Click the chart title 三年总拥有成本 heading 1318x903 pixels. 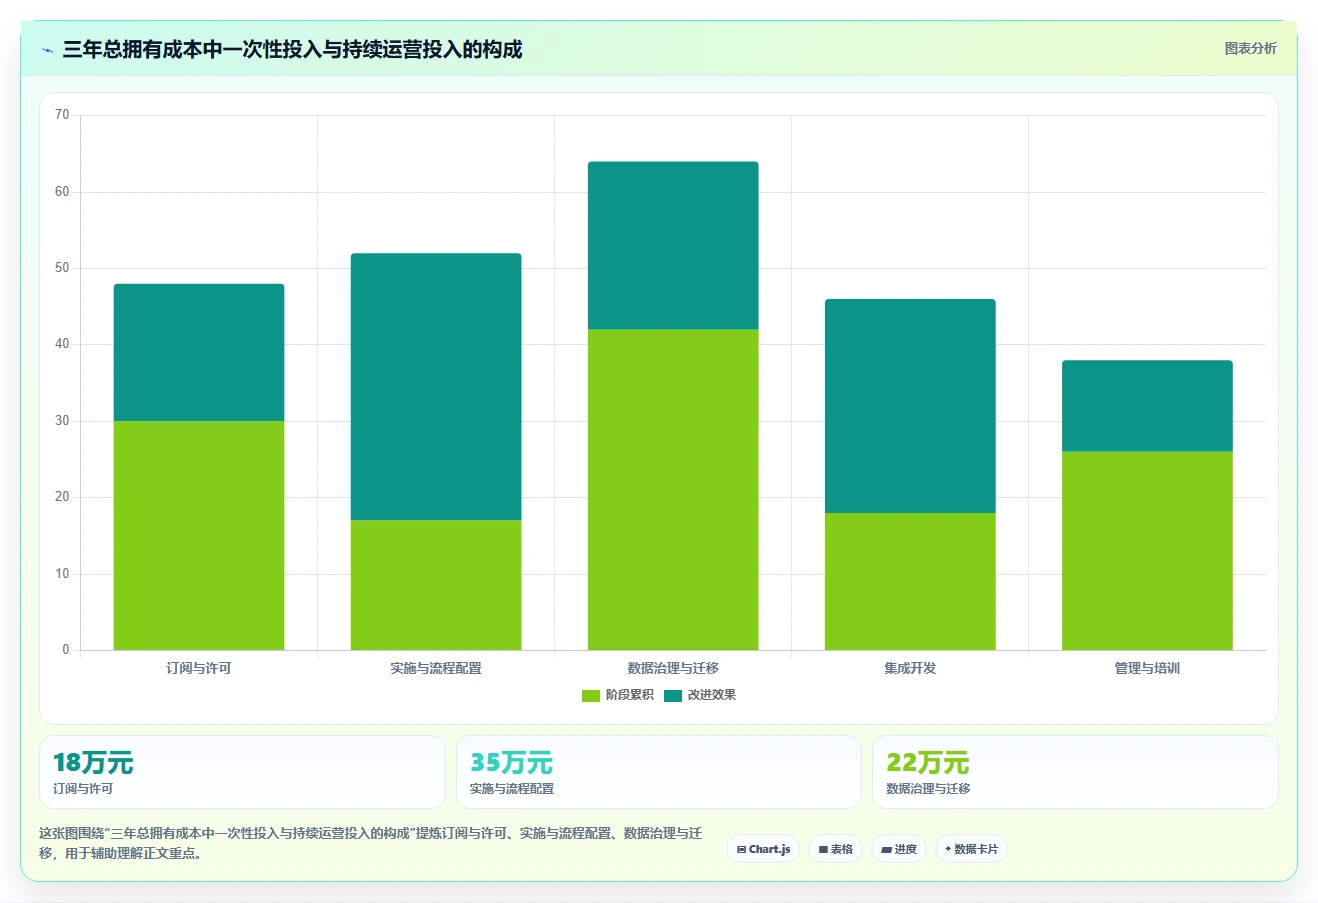[x=292, y=50]
